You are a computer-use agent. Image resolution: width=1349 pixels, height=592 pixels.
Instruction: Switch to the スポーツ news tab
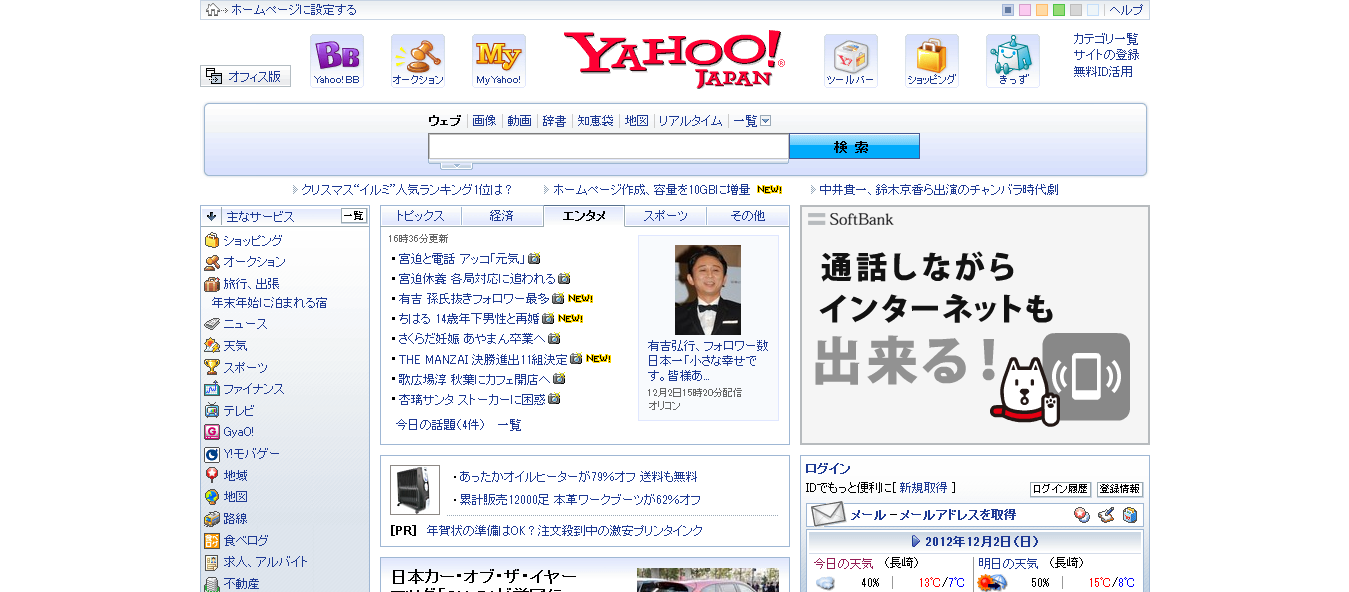(666, 216)
